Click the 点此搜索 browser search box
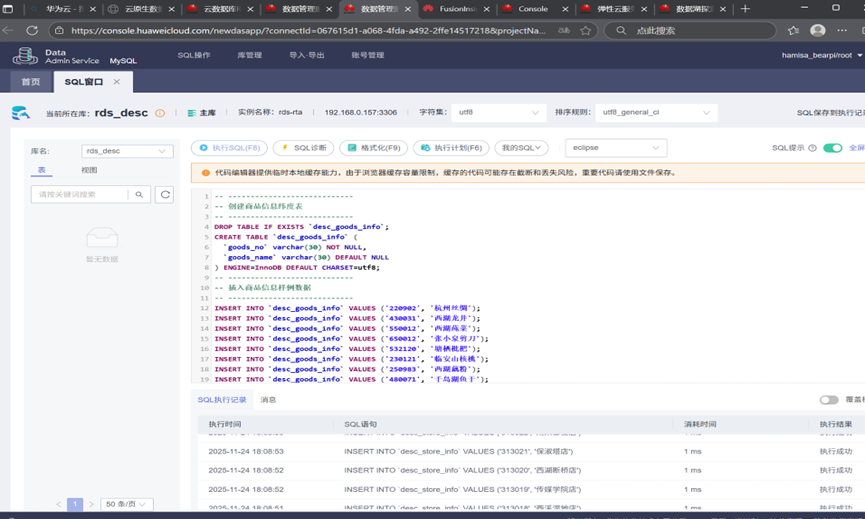This screenshot has height=519, width=865. click(690, 31)
